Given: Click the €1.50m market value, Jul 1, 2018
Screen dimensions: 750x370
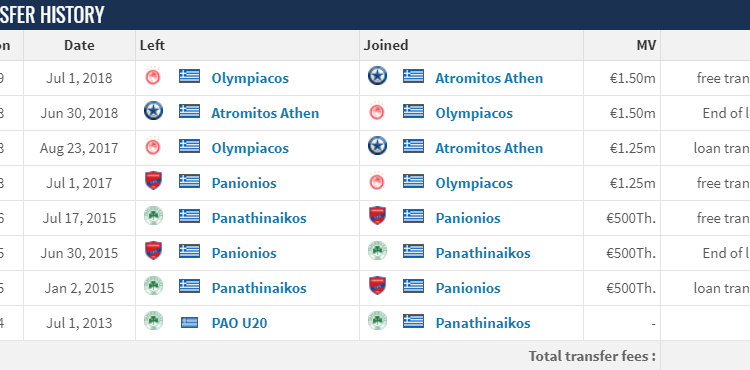Looking at the screenshot, I should pos(632,78).
